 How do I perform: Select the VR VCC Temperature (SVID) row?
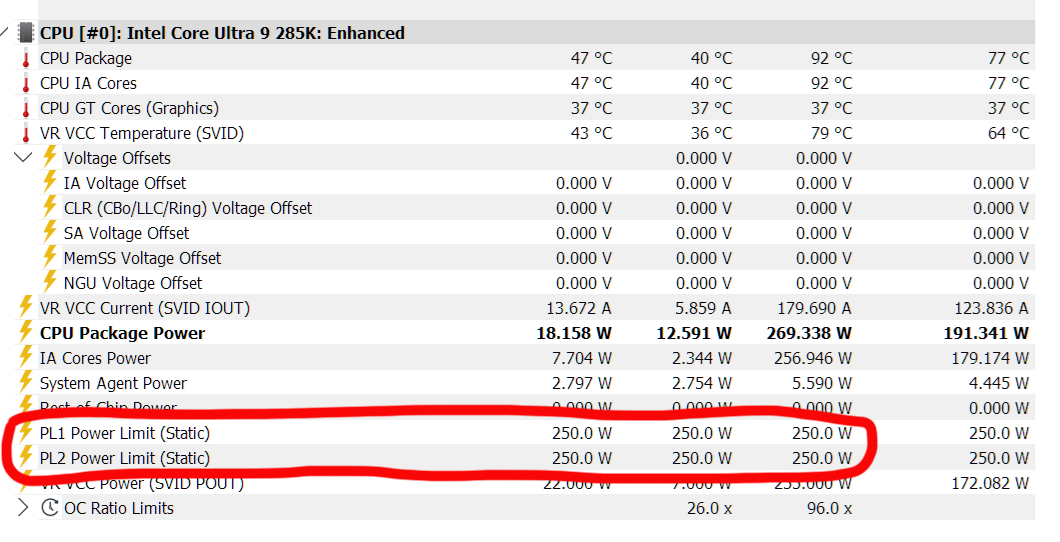[x=142, y=134]
